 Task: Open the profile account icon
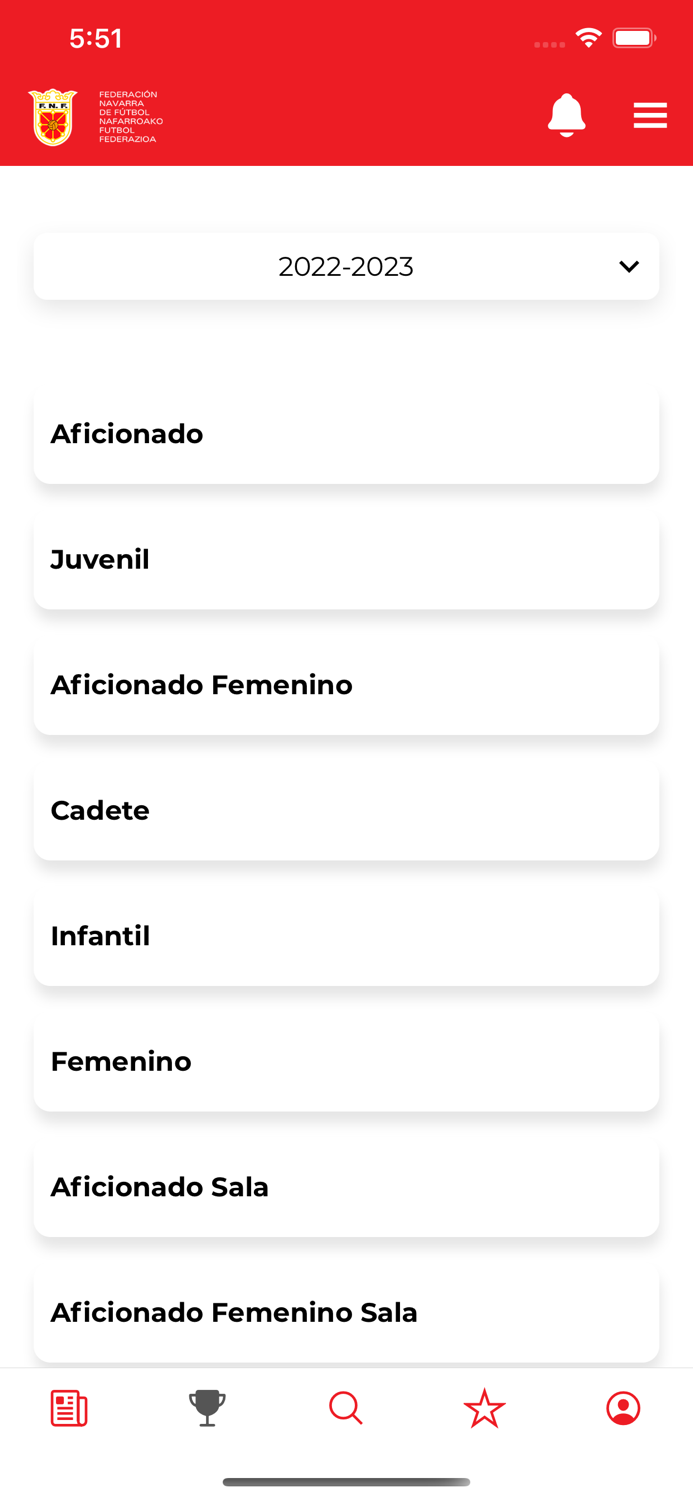(x=623, y=1408)
